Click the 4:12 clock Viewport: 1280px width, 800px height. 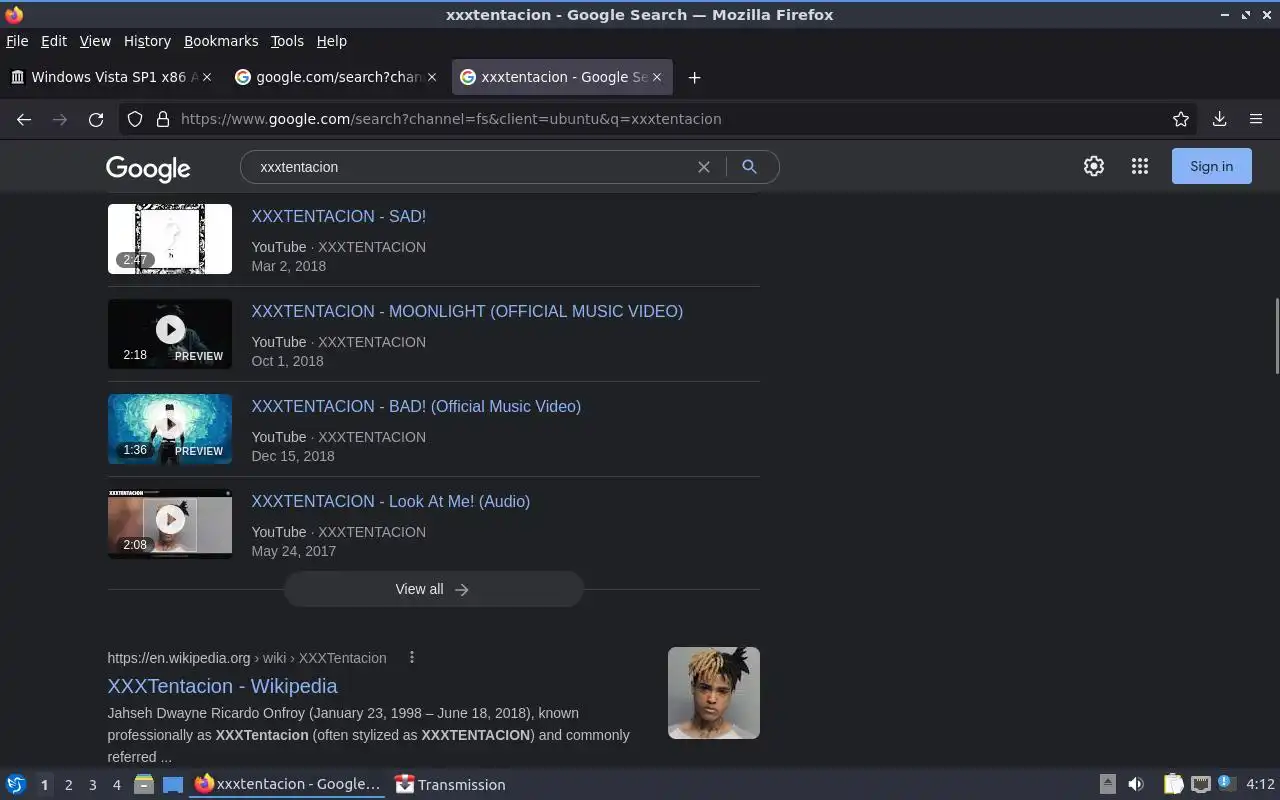pyautogui.click(x=1260, y=785)
